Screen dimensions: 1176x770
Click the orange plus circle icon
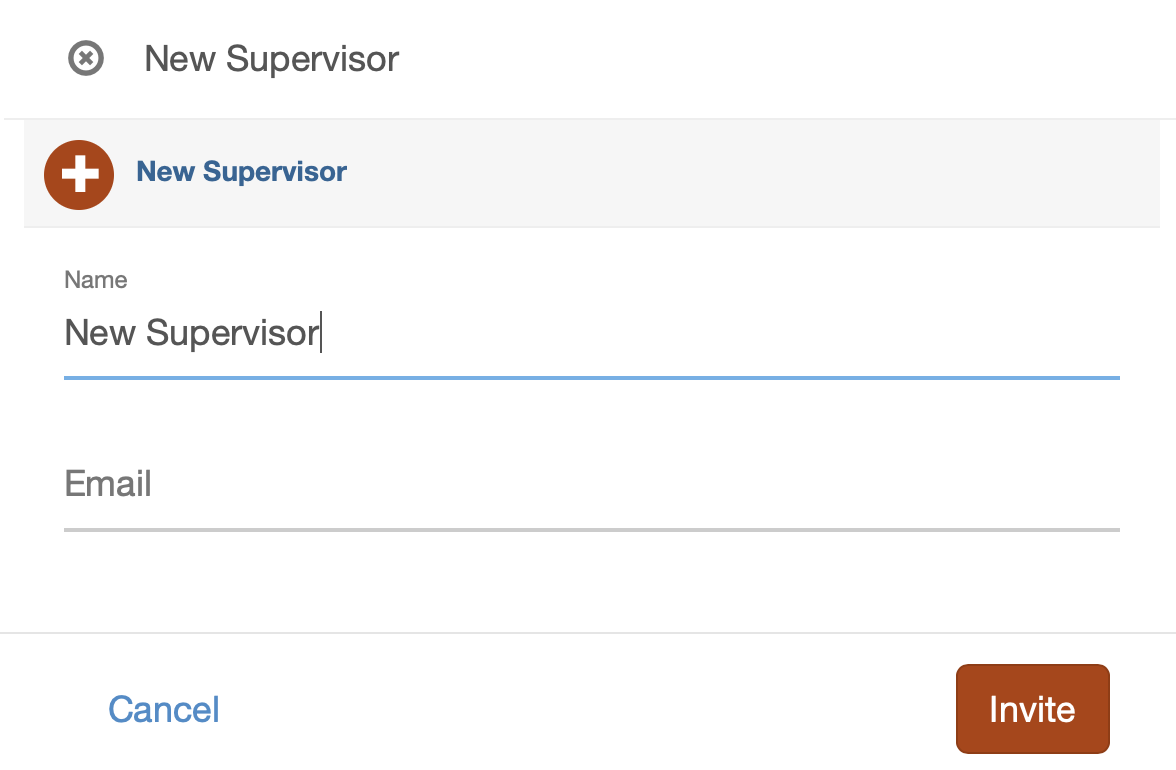(79, 175)
